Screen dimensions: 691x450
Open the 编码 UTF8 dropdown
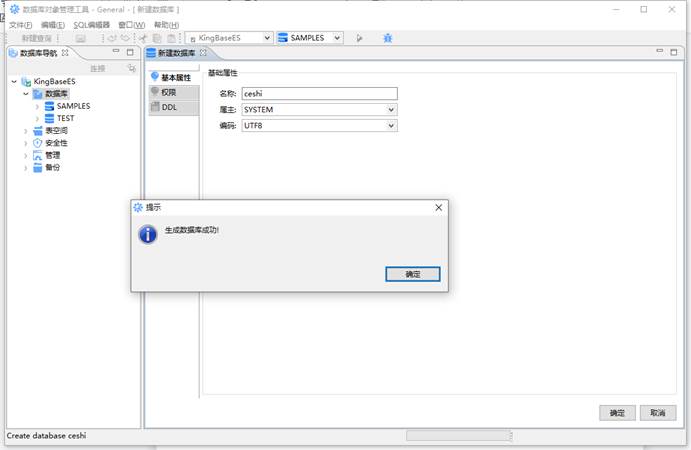pyautogui.click(x=390, y=126)
